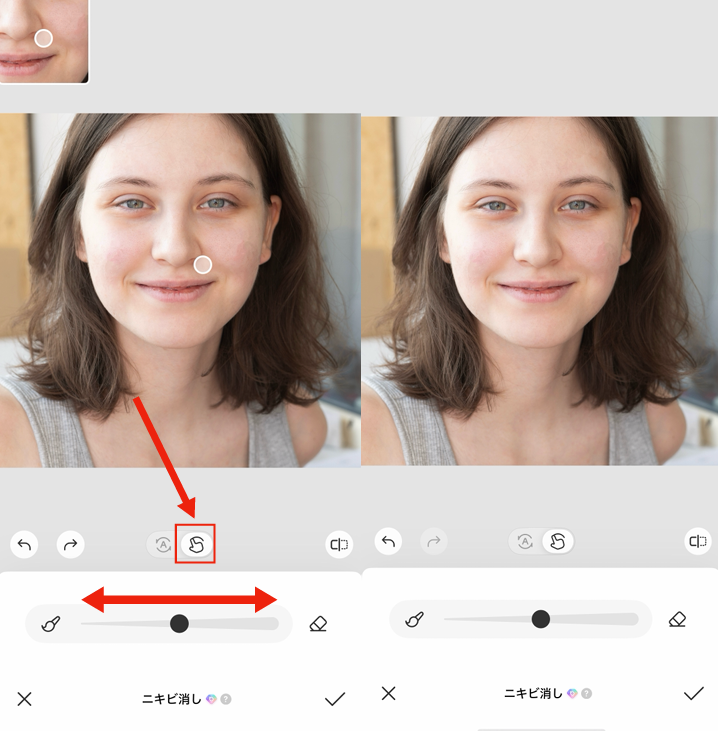Image resolution: width=718 pixels, height=731 pixels.
Task: Switch to auto (A) mode on the left screen
Action: [162, 545]
